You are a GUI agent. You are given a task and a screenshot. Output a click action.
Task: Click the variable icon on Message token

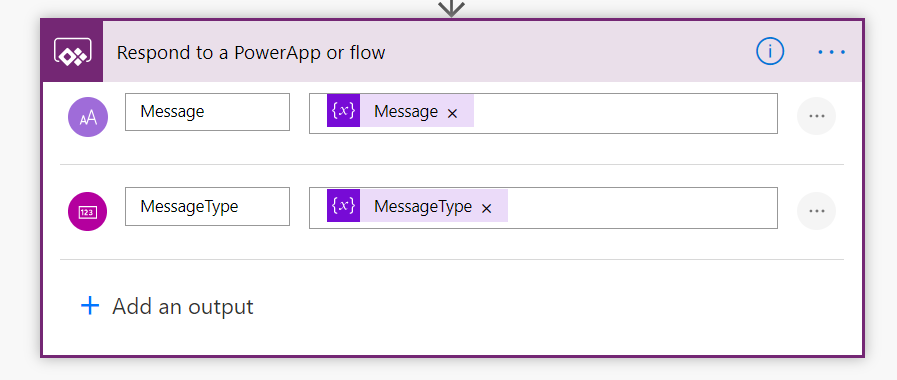coord(343,110)
